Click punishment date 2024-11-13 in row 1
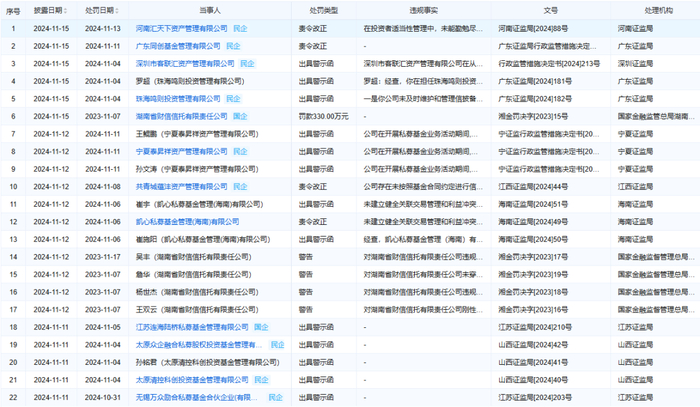Screen dimensions: 700x407 pos(103,29)
